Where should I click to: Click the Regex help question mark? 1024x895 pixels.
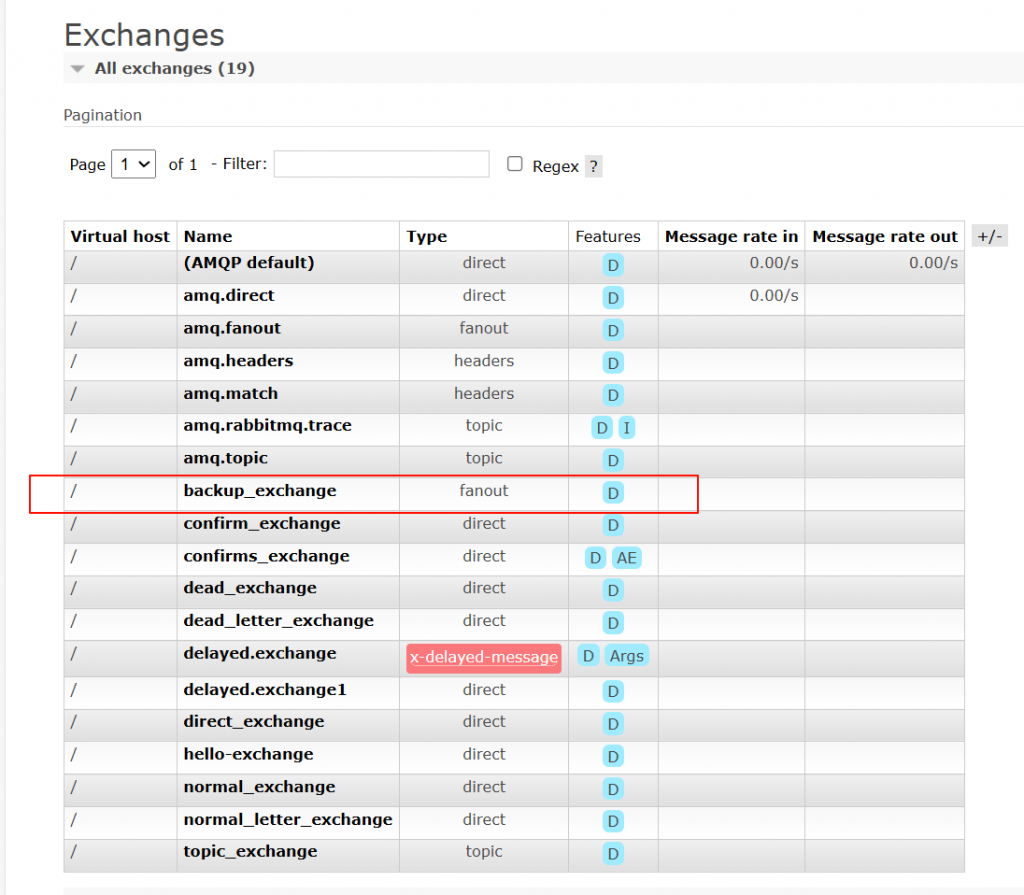coord(593,167)
